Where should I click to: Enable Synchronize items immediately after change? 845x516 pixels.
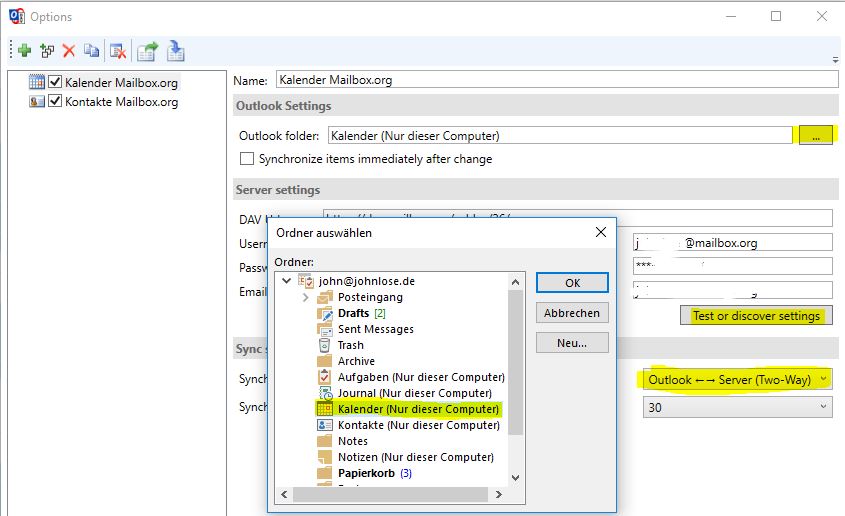click(247, 159)
